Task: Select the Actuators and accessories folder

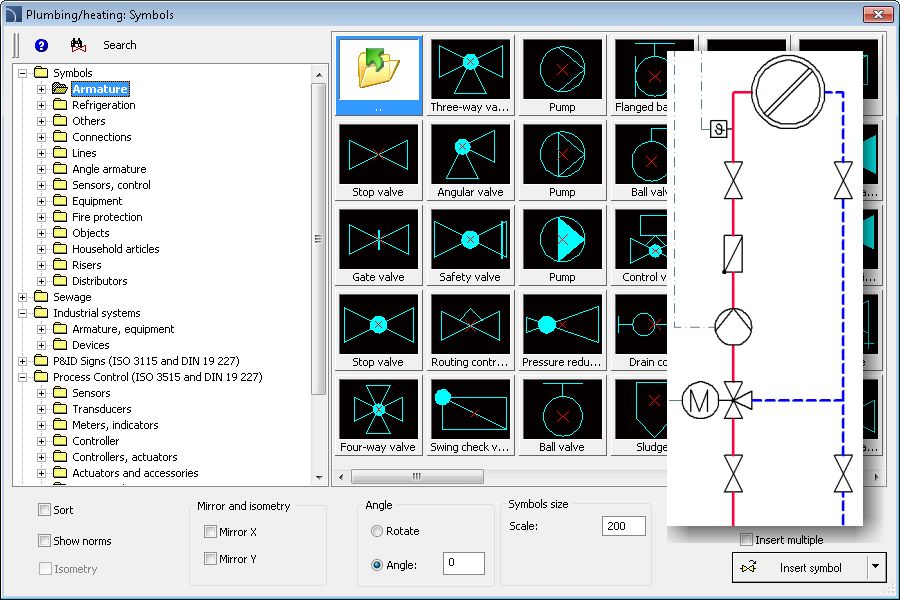Action: (135, 473)
